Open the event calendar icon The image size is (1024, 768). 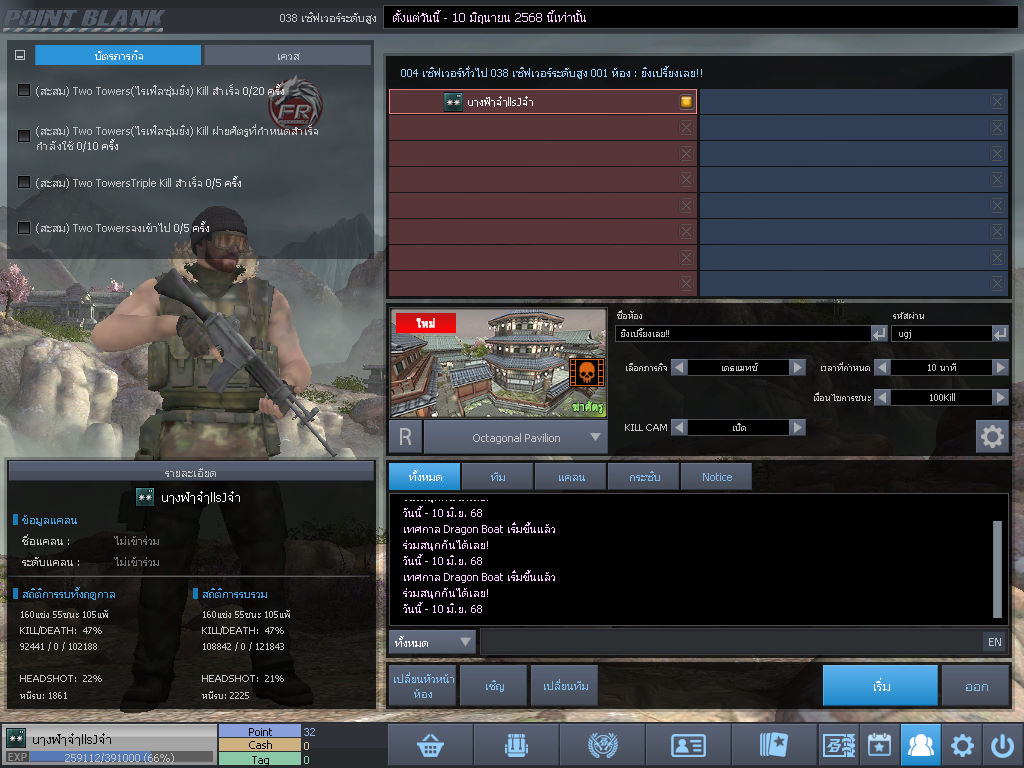879,744
